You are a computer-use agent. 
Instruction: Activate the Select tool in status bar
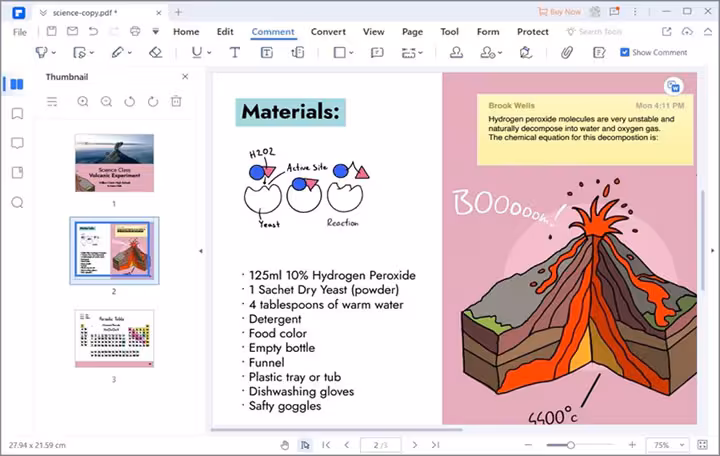(305, 445)
